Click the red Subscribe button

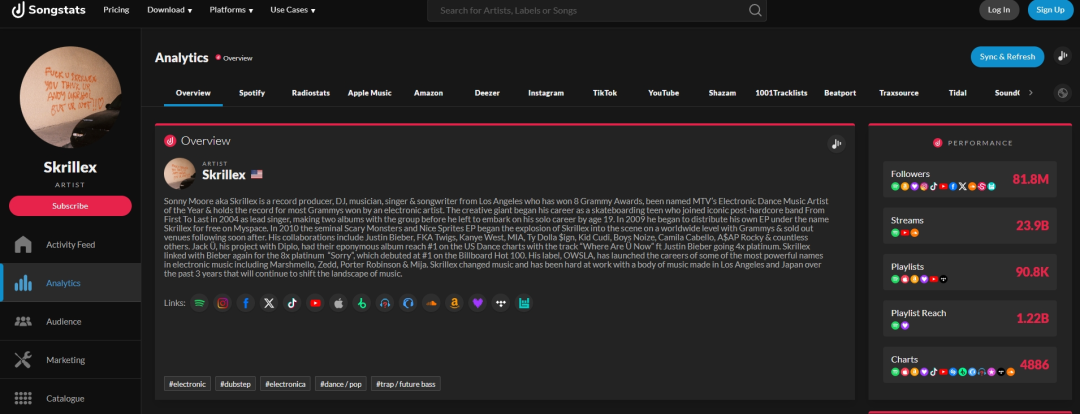coord(70,205)
